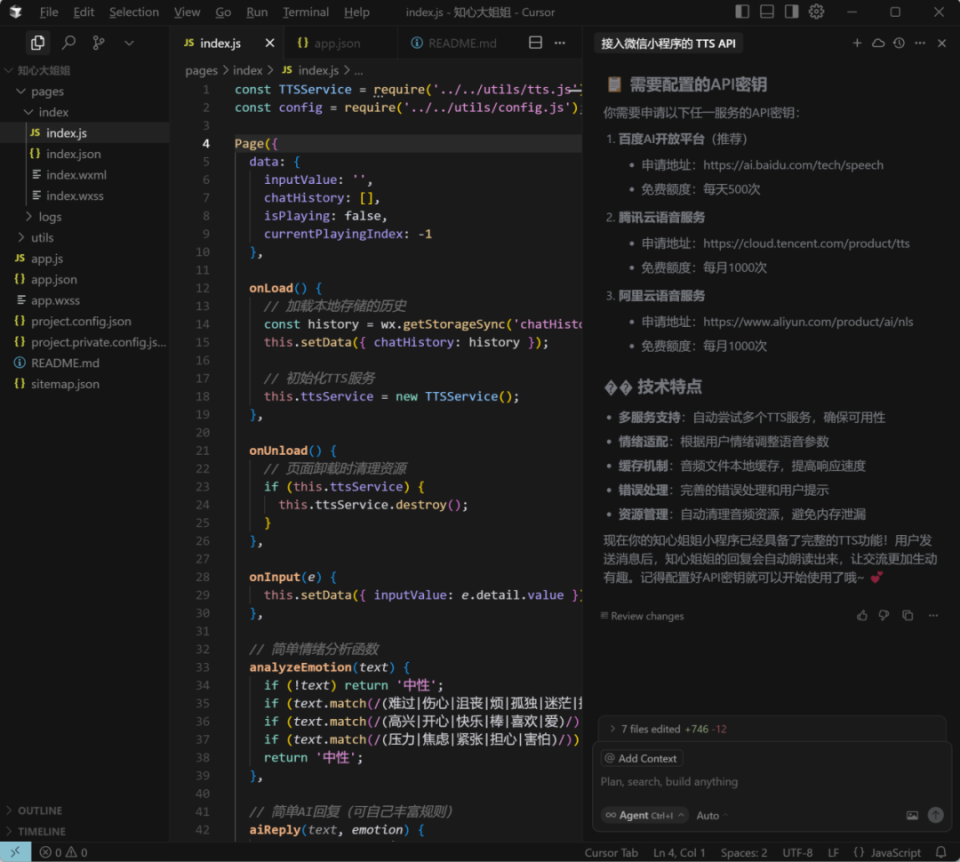Switch to the app.json tab

point(329,43)
